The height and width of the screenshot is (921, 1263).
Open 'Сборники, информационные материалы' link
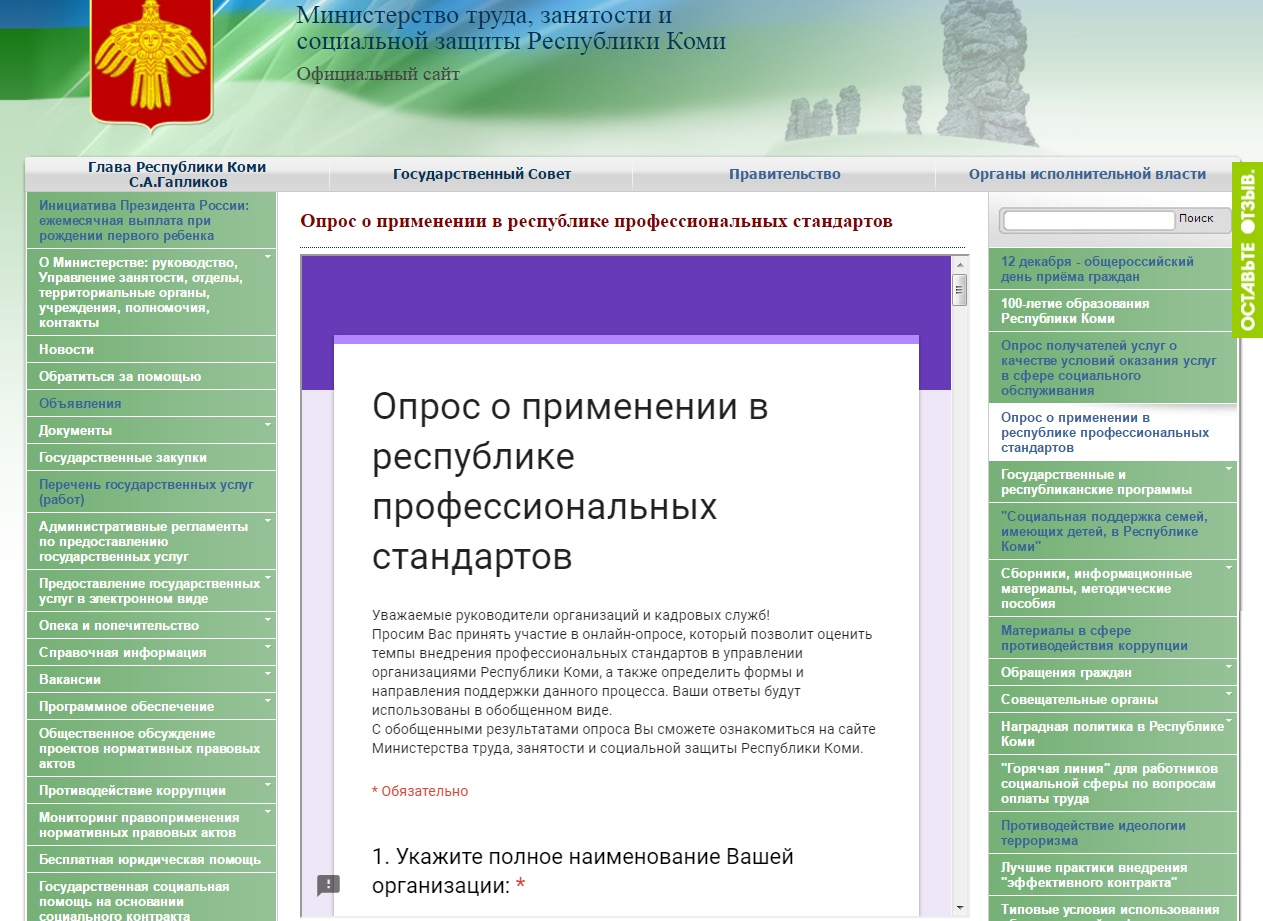[x=1112, y=589]
